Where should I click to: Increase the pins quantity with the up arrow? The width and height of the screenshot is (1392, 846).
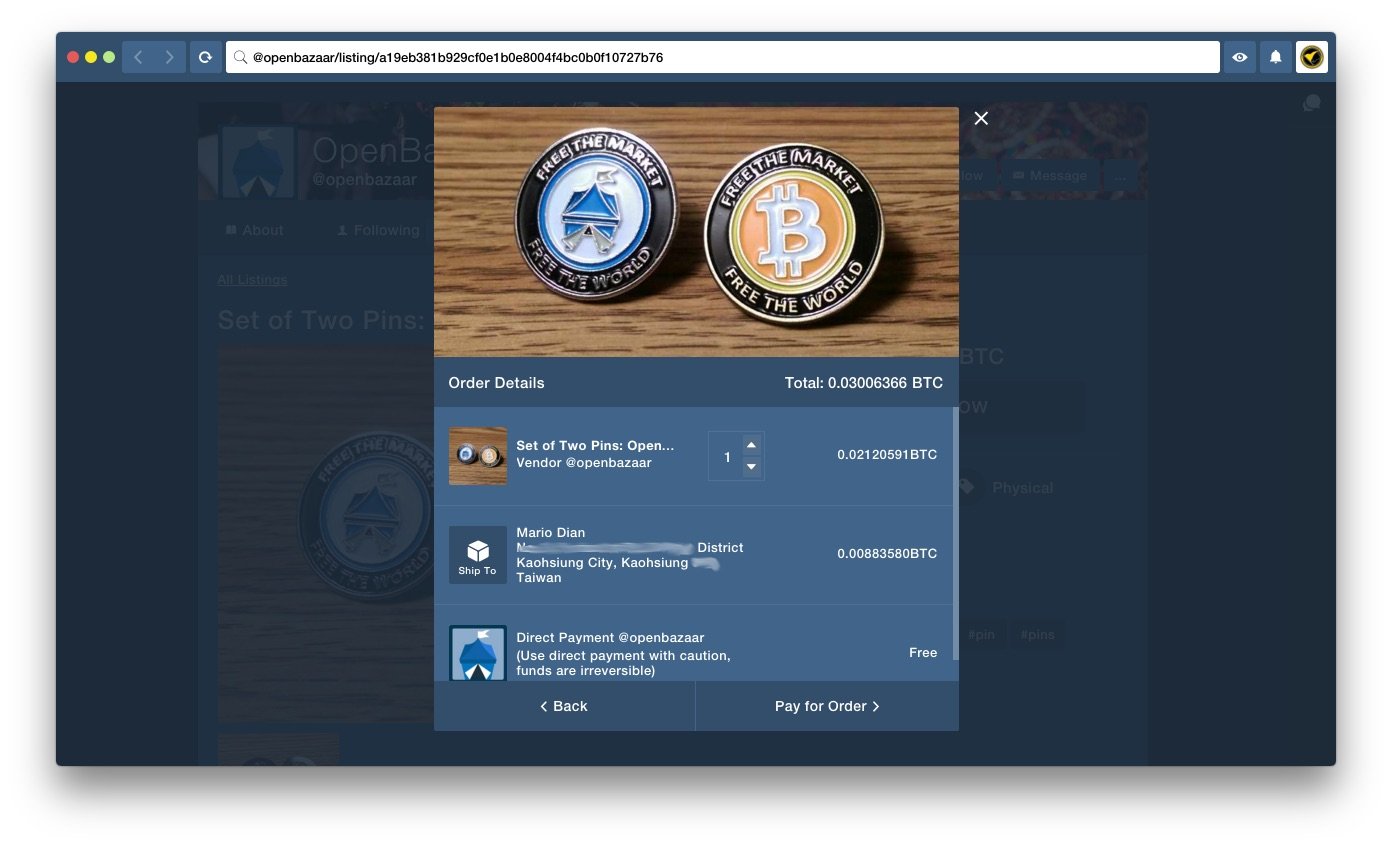click(752, 445)
